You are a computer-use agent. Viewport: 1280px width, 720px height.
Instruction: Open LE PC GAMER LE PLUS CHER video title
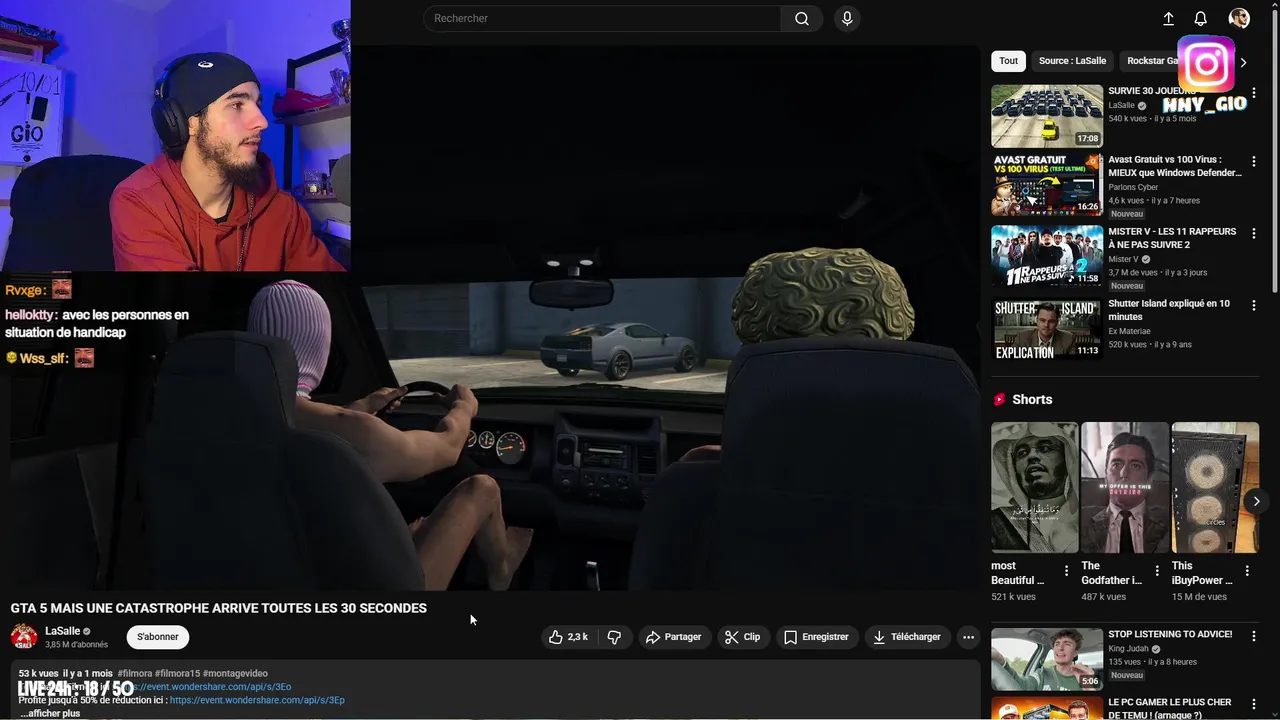click(1170, 708)
